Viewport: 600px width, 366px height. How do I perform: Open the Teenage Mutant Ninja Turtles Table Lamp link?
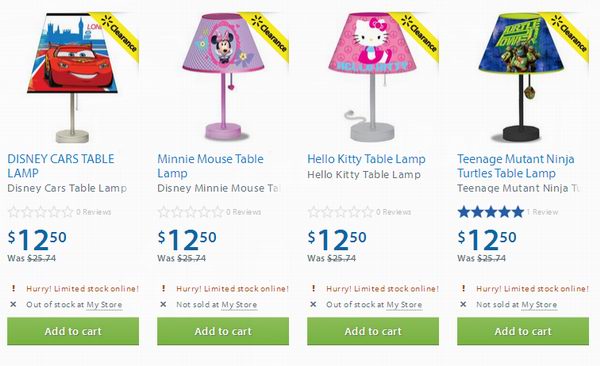516,166
